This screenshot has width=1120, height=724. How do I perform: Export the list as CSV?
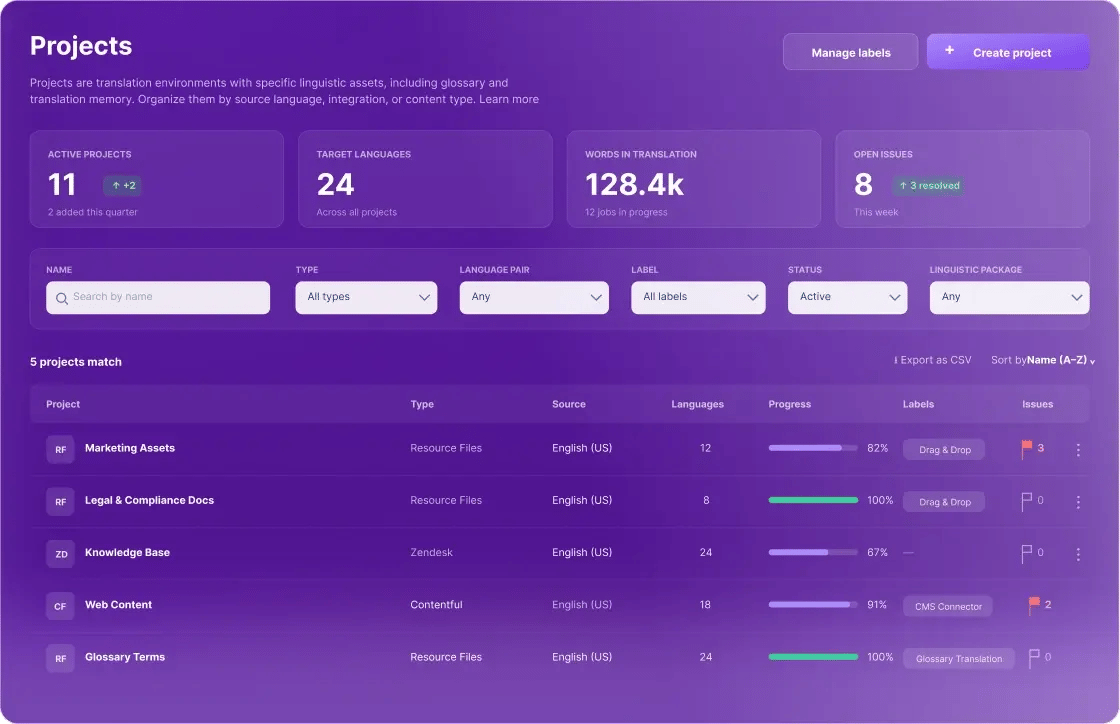[933, 360]
